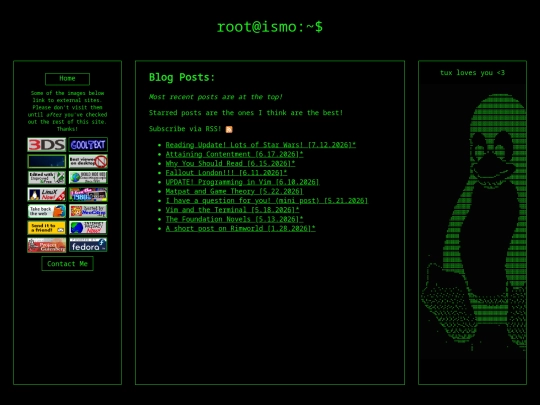This screenshot has height=405, width=540.
Task: Click the 'tux loves you <3' caption
Action: pyautogui.click(x=472, y=73)
